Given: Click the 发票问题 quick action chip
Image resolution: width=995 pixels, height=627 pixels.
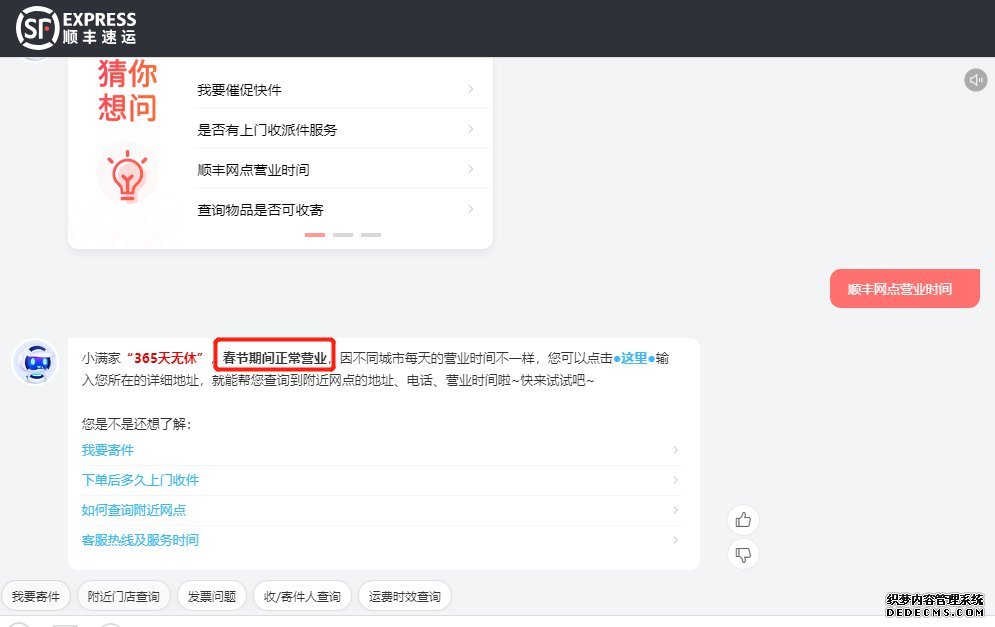Looking at the screenshot, I should click(212, 597).
